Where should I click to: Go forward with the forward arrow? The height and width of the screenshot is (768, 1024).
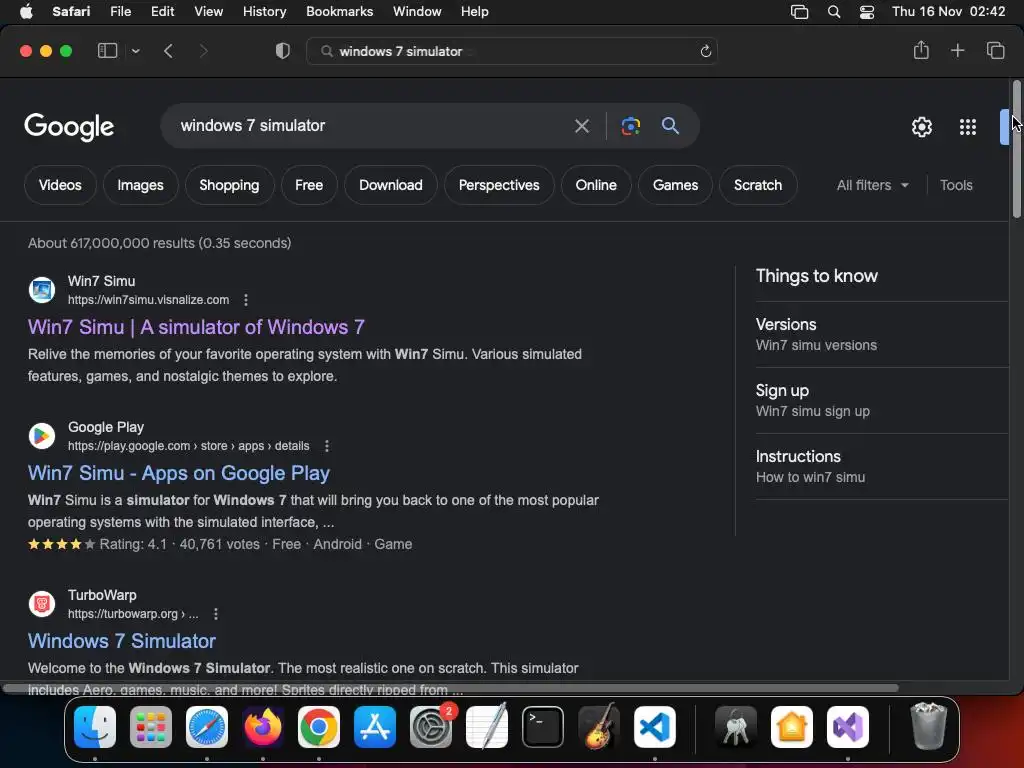(203, 51)
